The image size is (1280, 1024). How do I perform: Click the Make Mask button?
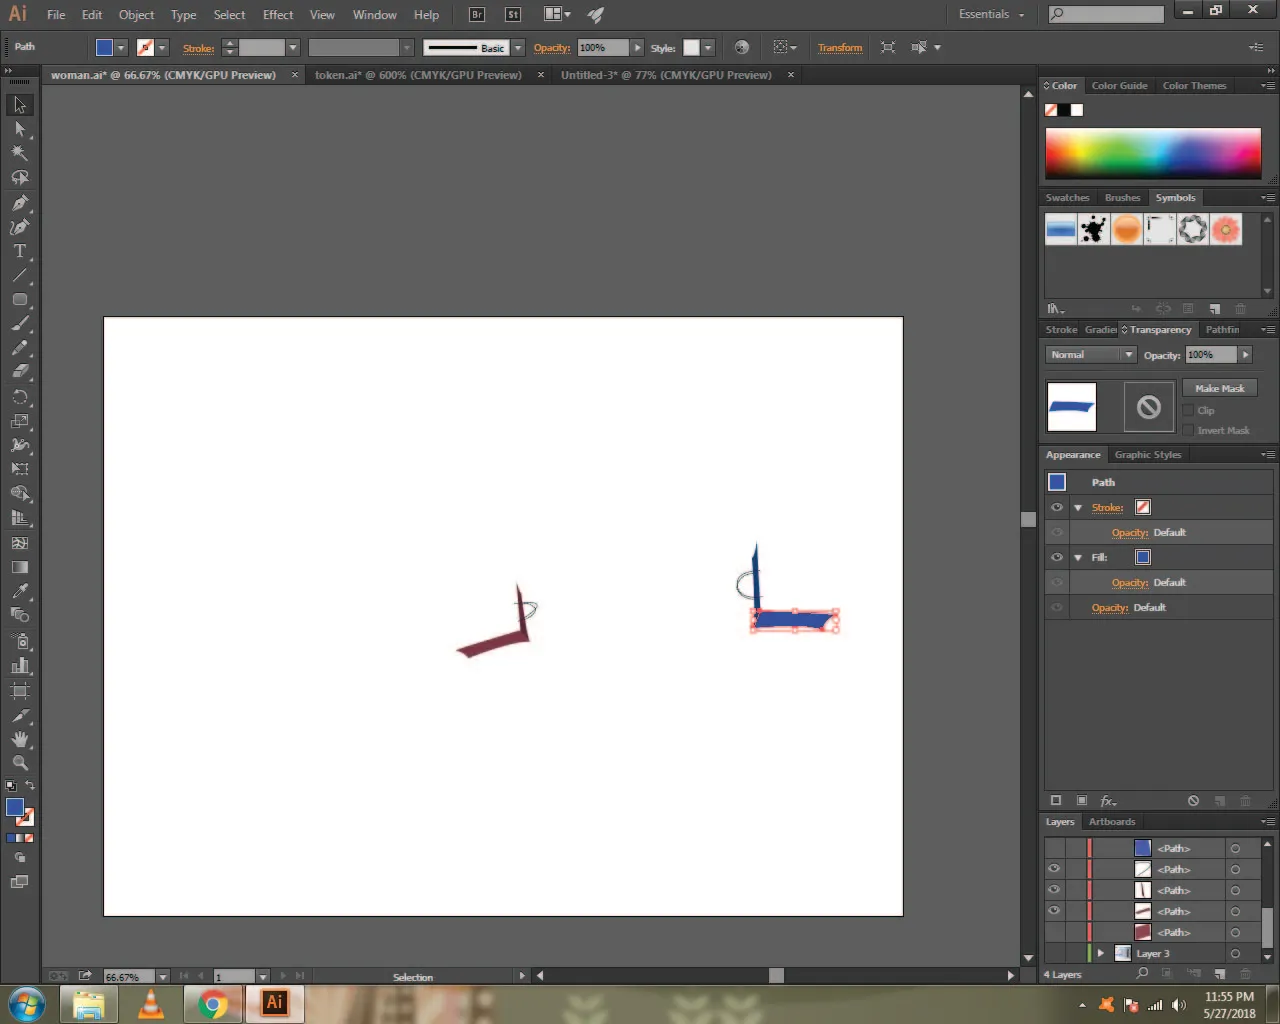click(x=1219, y=388)
